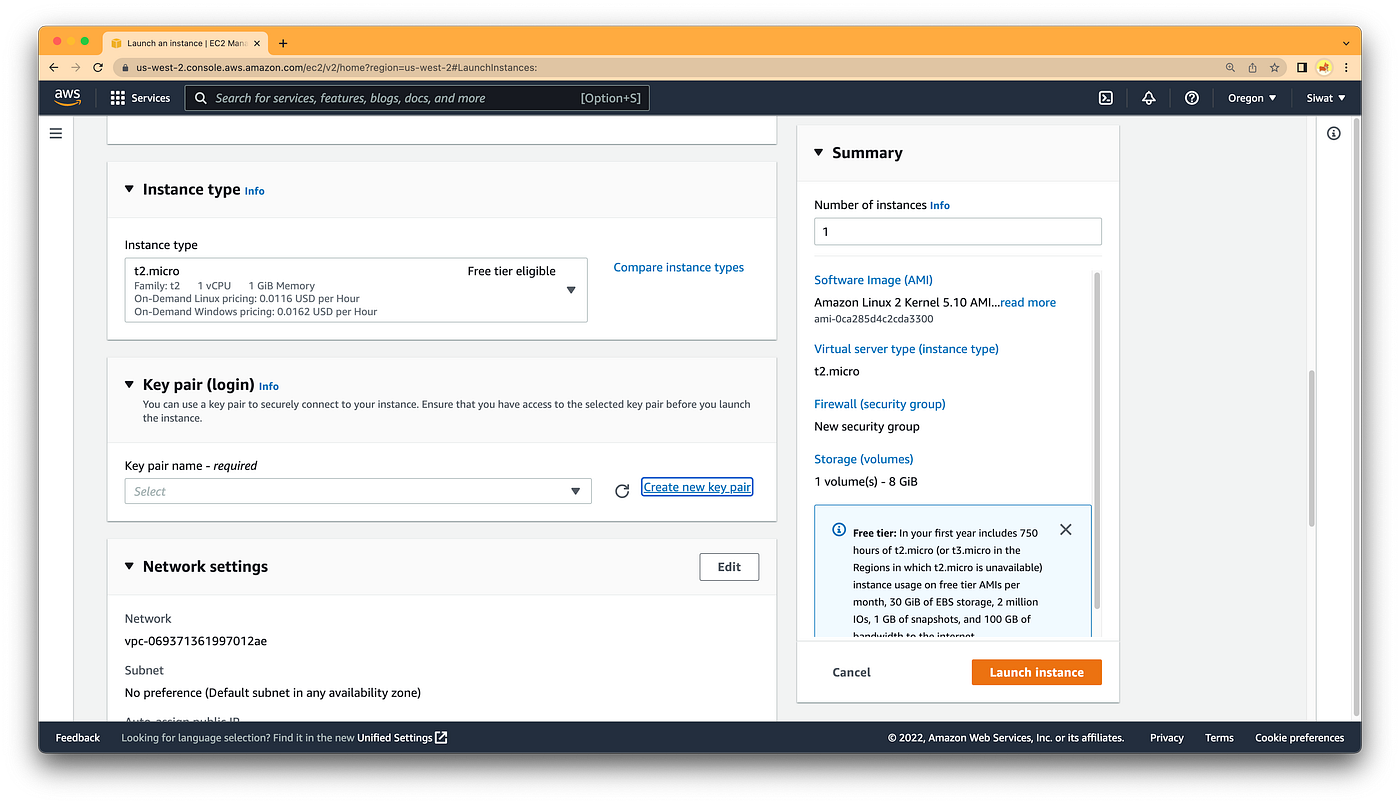
Task: Open Feedback in the footer
Action: point(78,738)
